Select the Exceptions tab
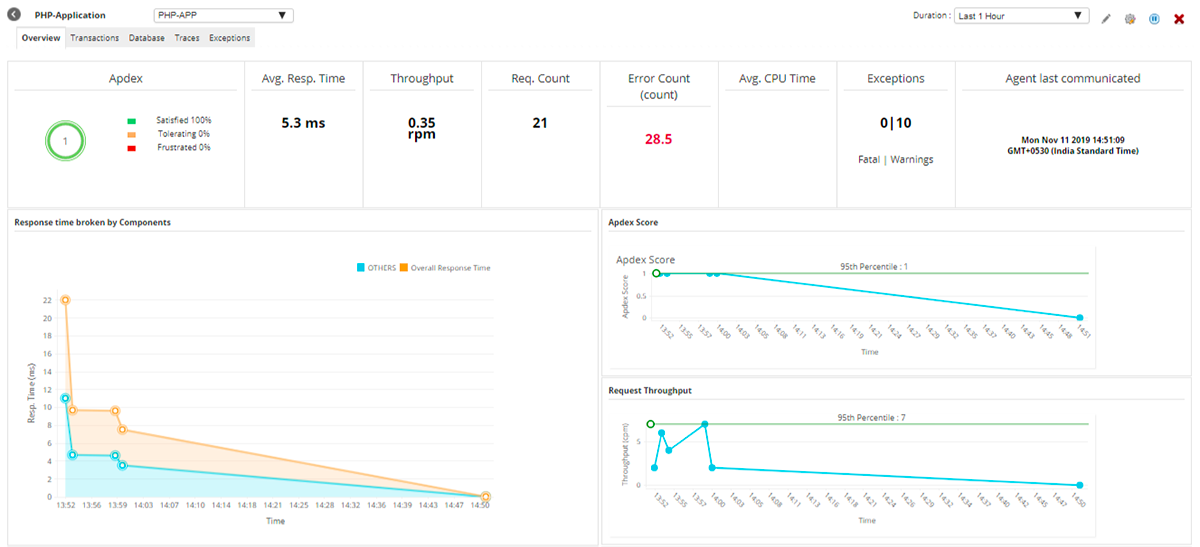Screen dimensions: 1200x547 230,38
